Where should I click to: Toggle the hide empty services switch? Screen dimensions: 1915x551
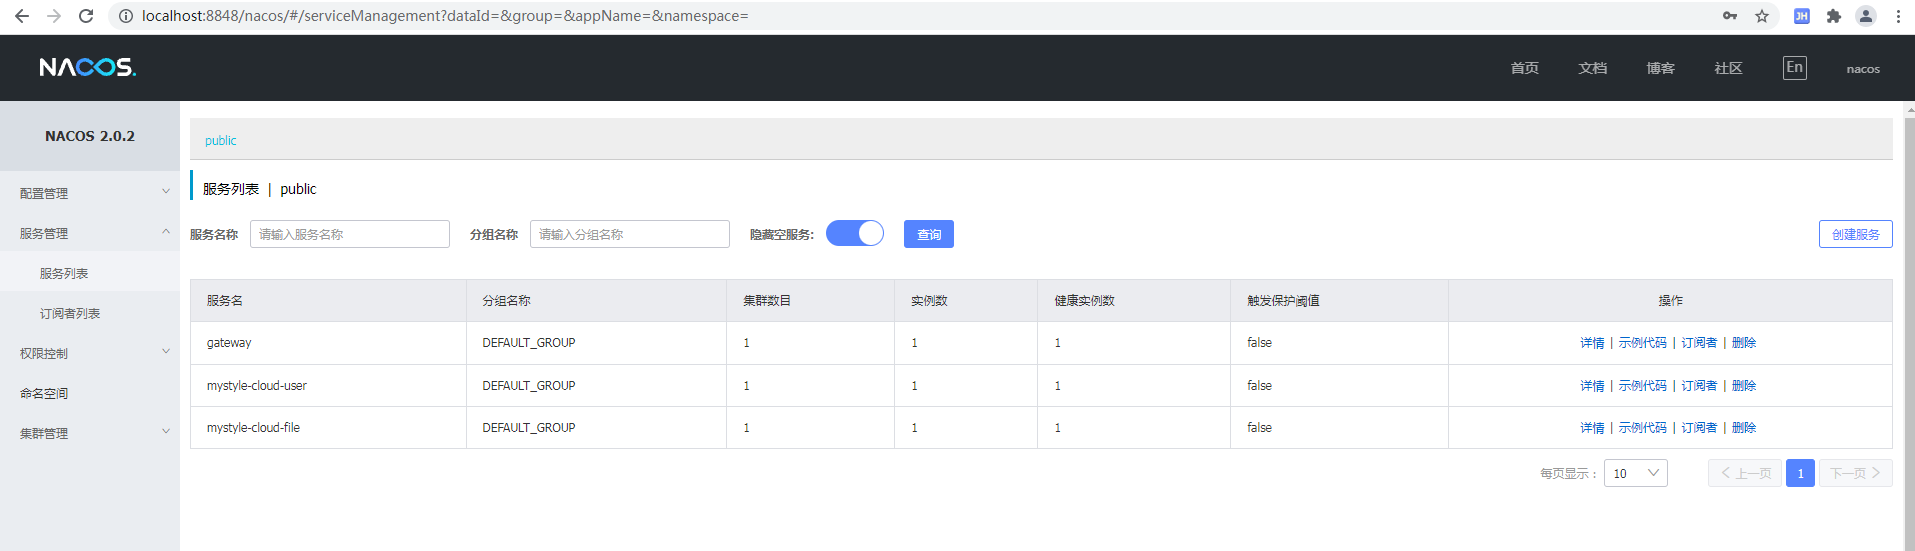click(854, 234)
